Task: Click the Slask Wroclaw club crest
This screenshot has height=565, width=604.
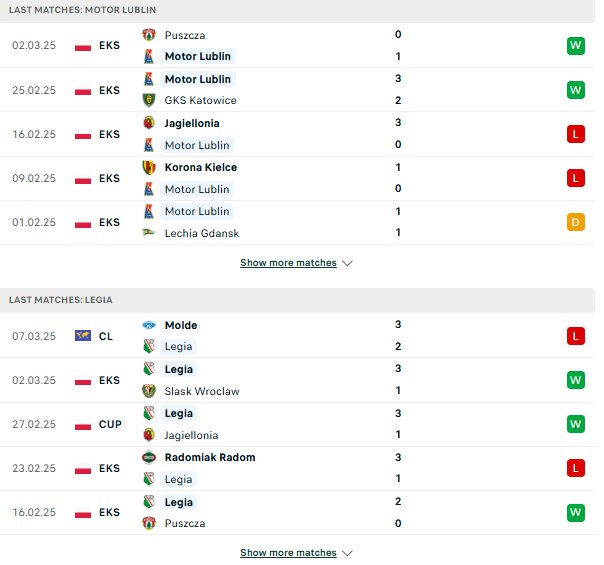Action: [149, 391]
